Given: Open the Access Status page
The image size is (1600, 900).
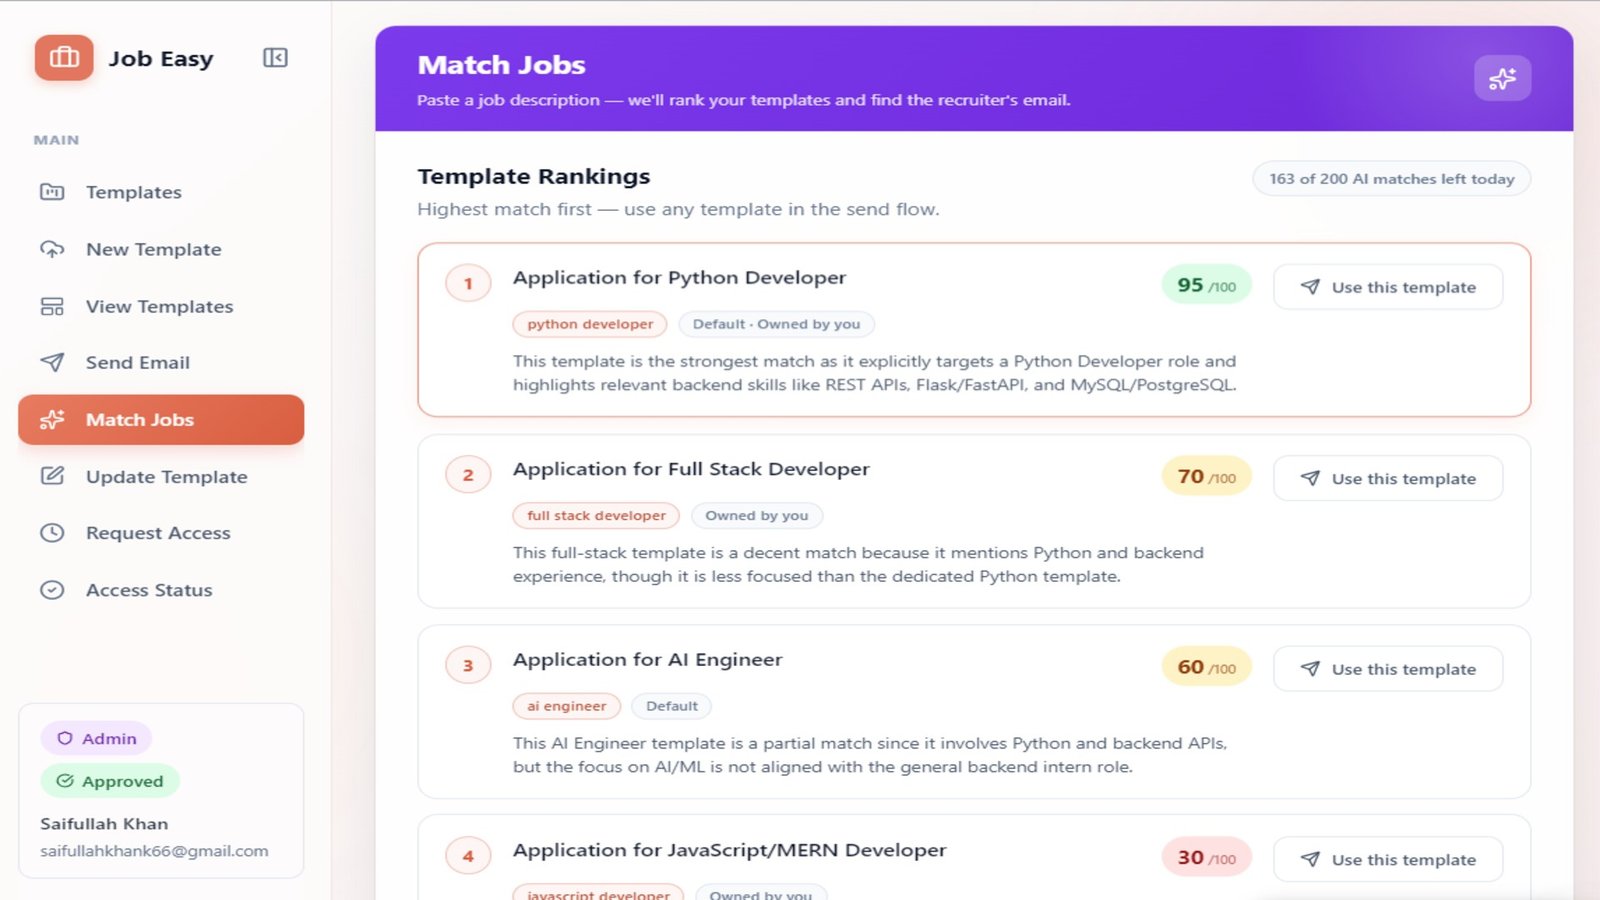Looking at the screenshot, I should (x=161, y=590).
